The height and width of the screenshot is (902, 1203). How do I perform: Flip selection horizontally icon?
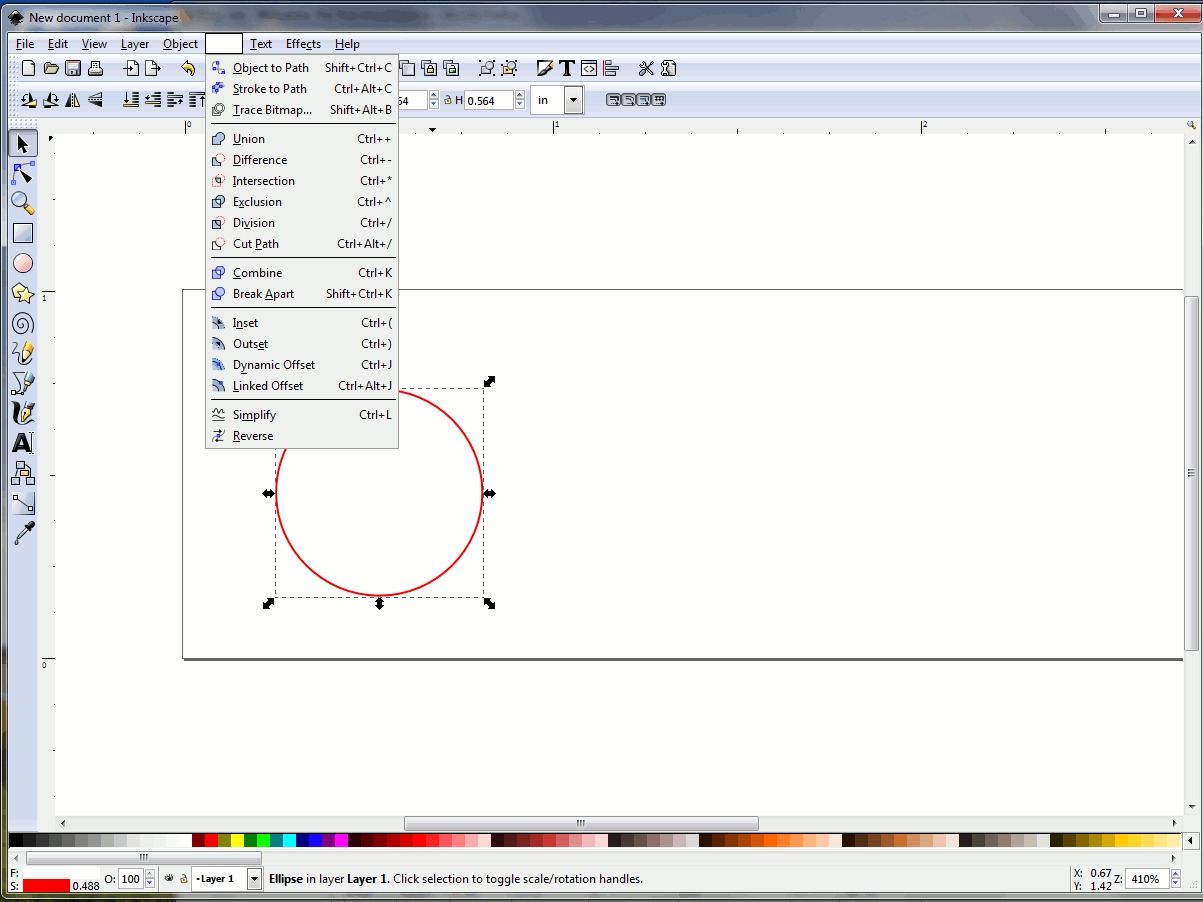(73, 100)
